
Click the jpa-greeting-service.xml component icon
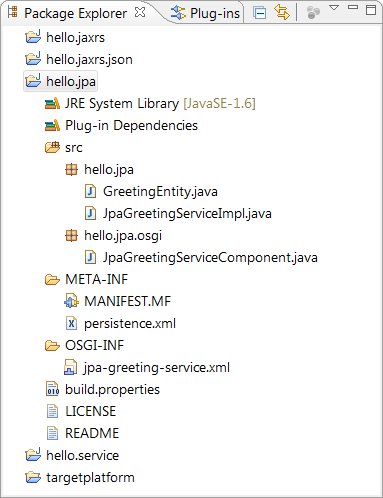[x=71, y=367]
